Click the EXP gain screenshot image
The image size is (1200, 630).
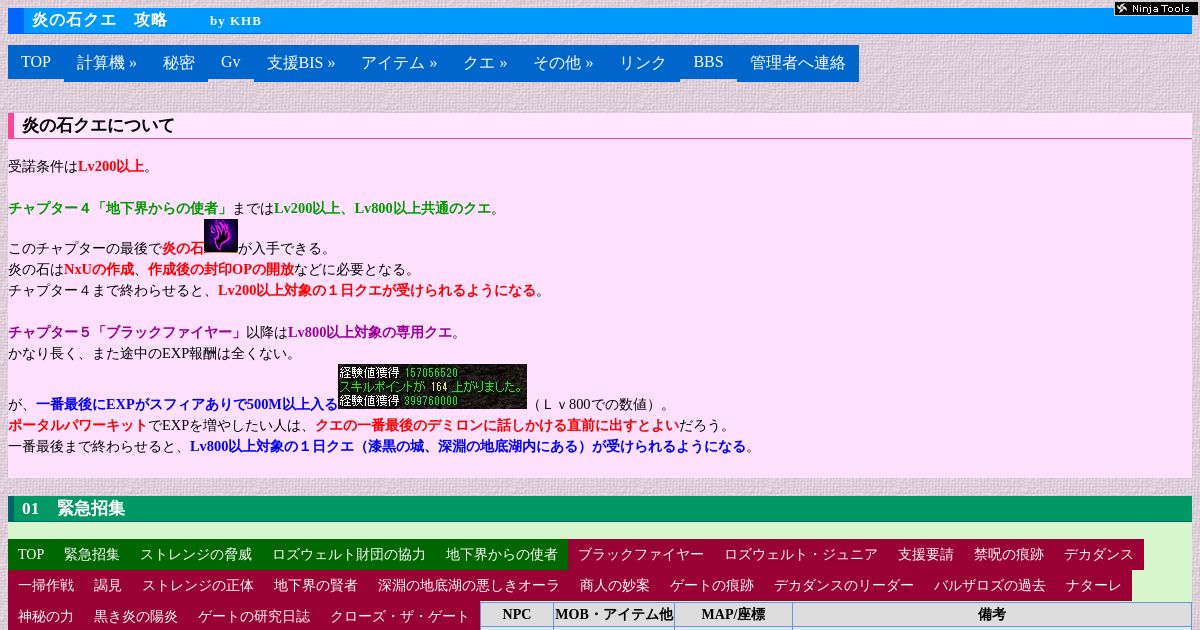432,387
